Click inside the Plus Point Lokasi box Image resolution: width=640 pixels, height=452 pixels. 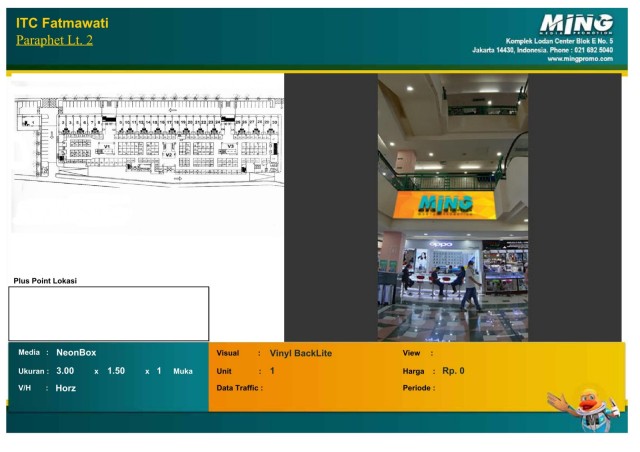pos(109,314)
